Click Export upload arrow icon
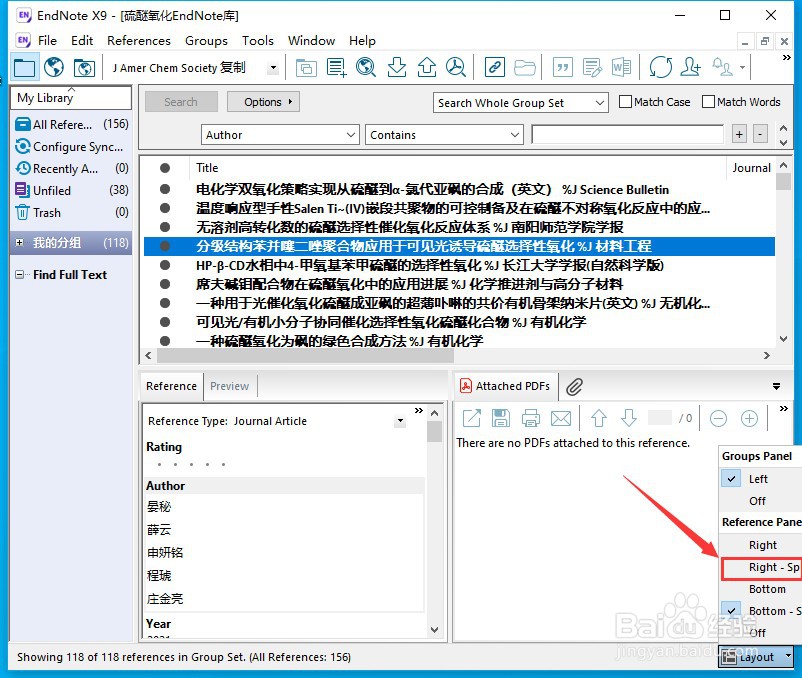This screenshot has height=678, width=802. [427, 67]
